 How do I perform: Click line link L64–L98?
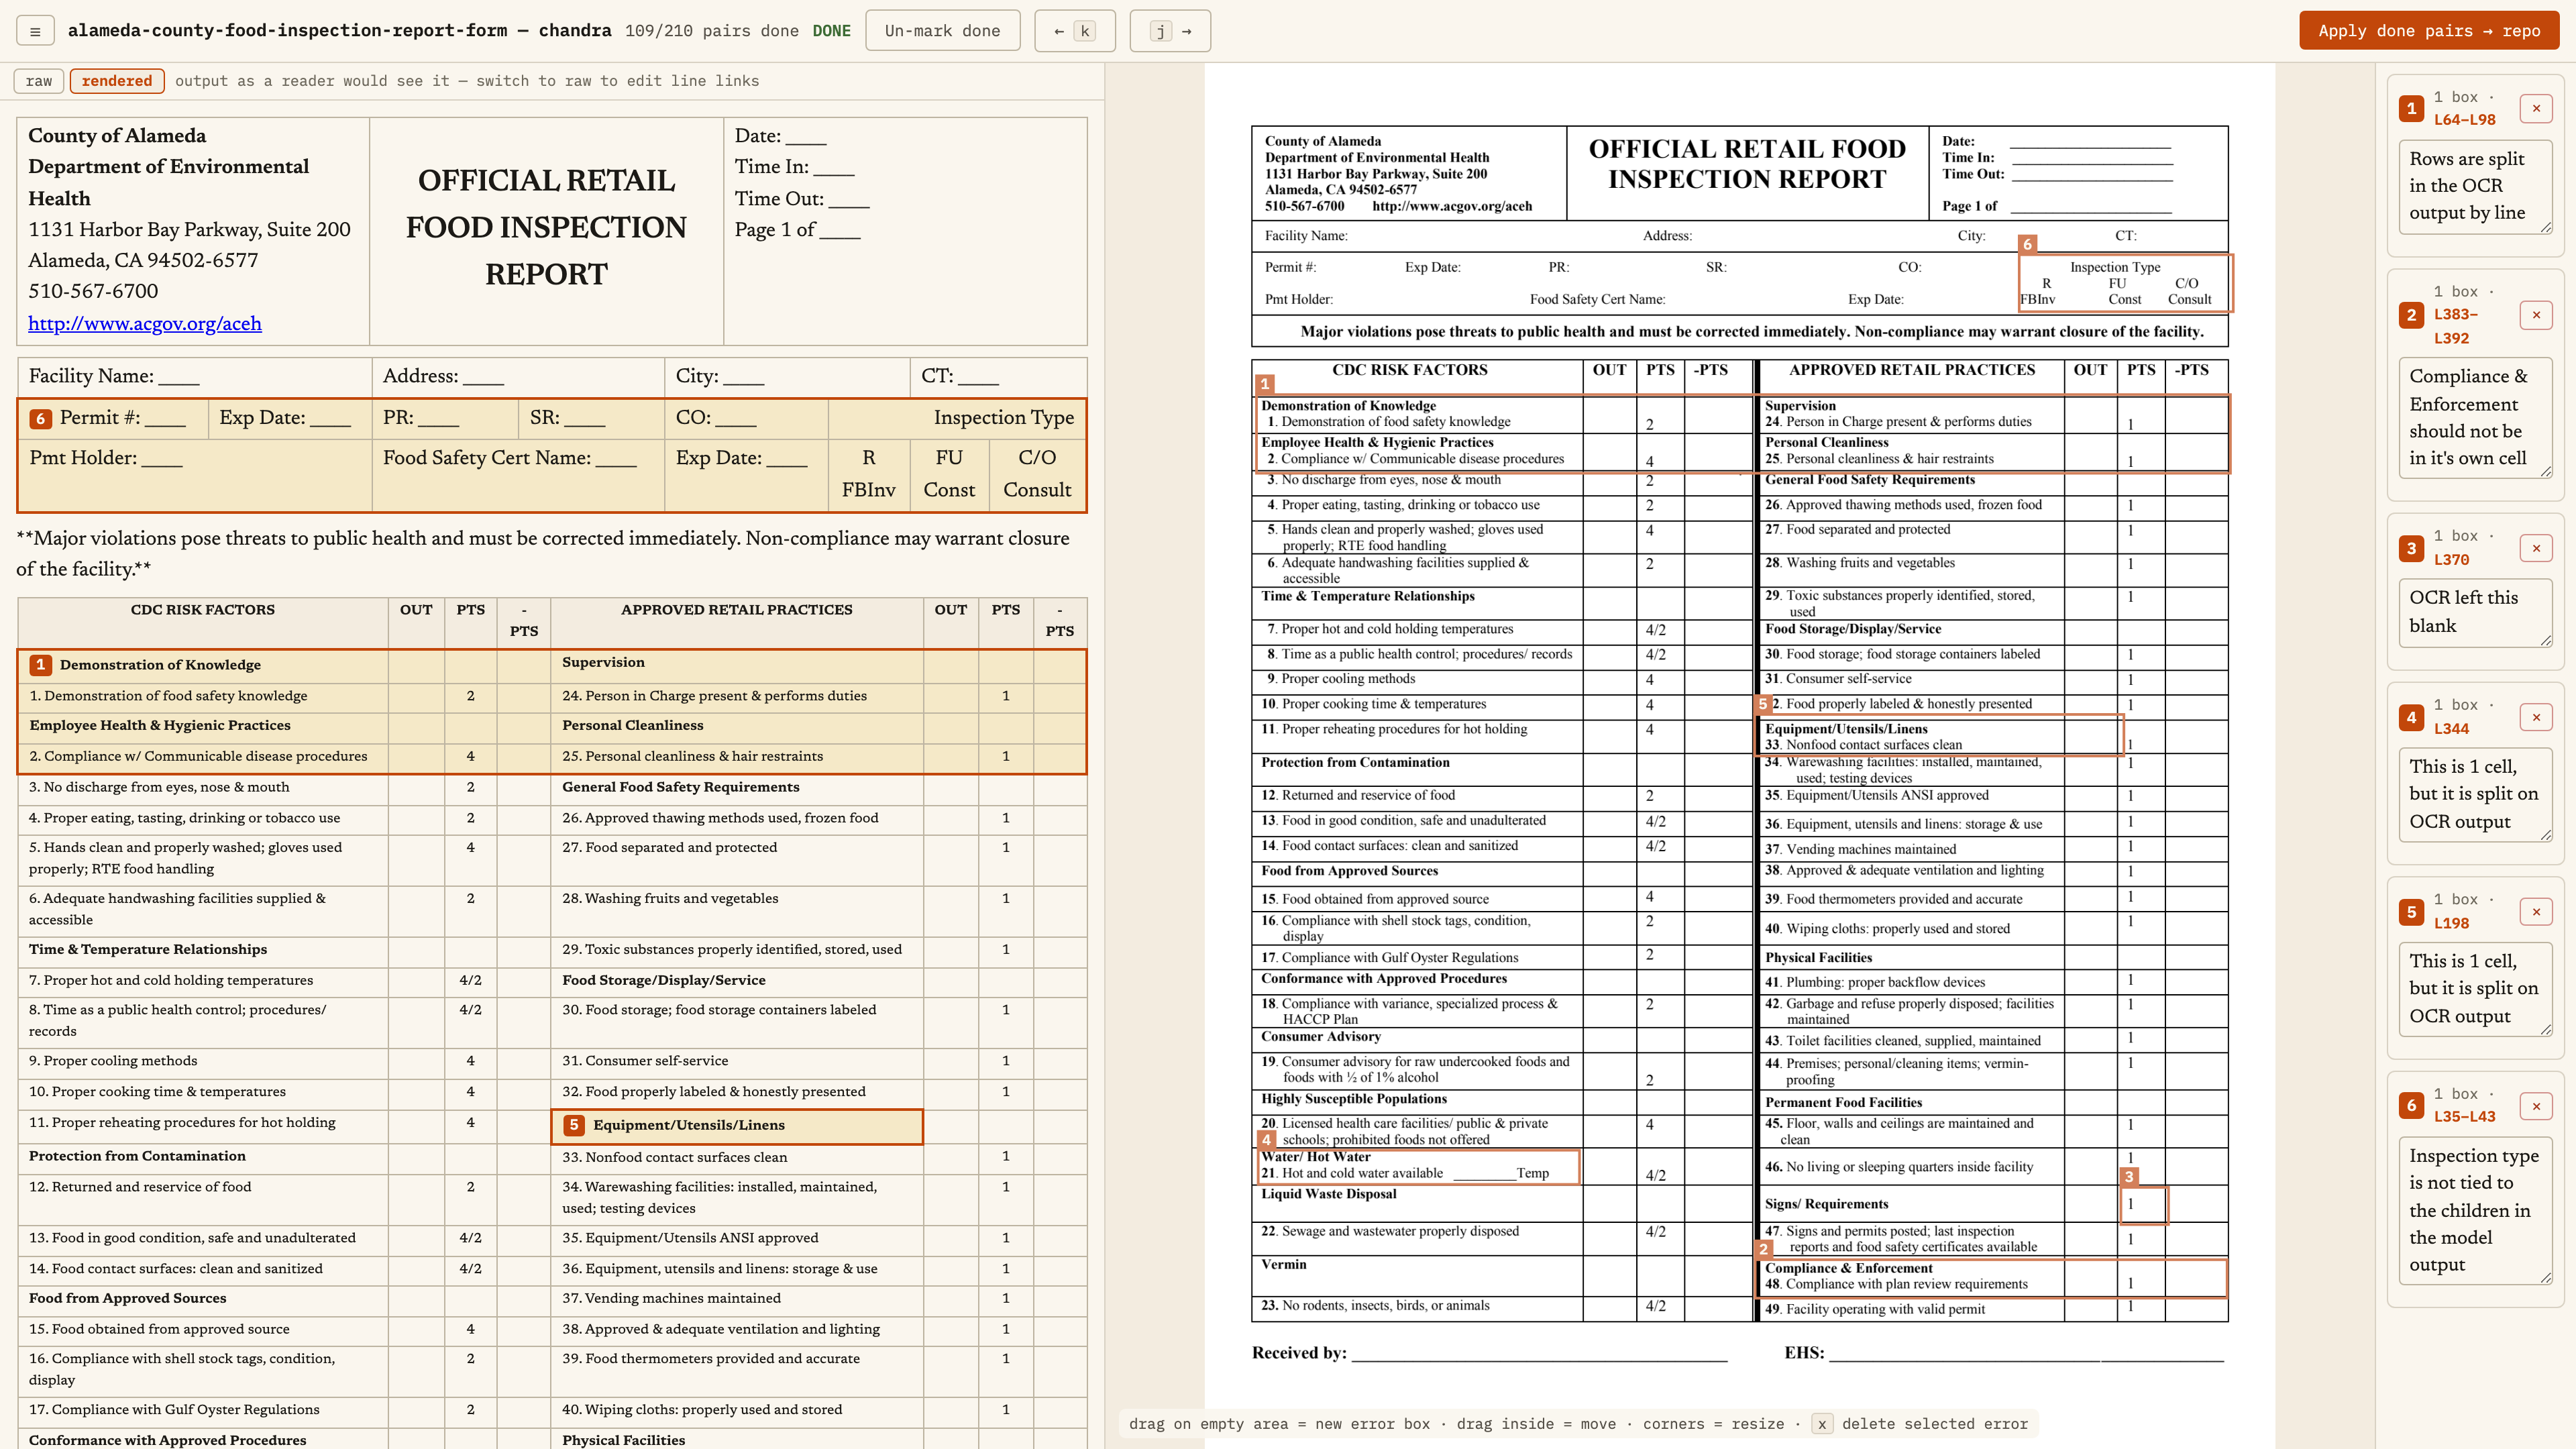pos(2464,120)
